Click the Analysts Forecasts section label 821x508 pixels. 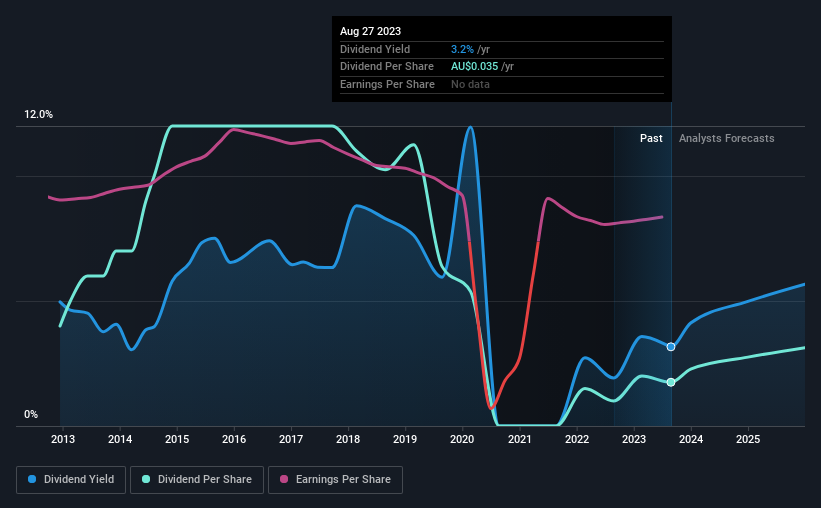point(726,138)
